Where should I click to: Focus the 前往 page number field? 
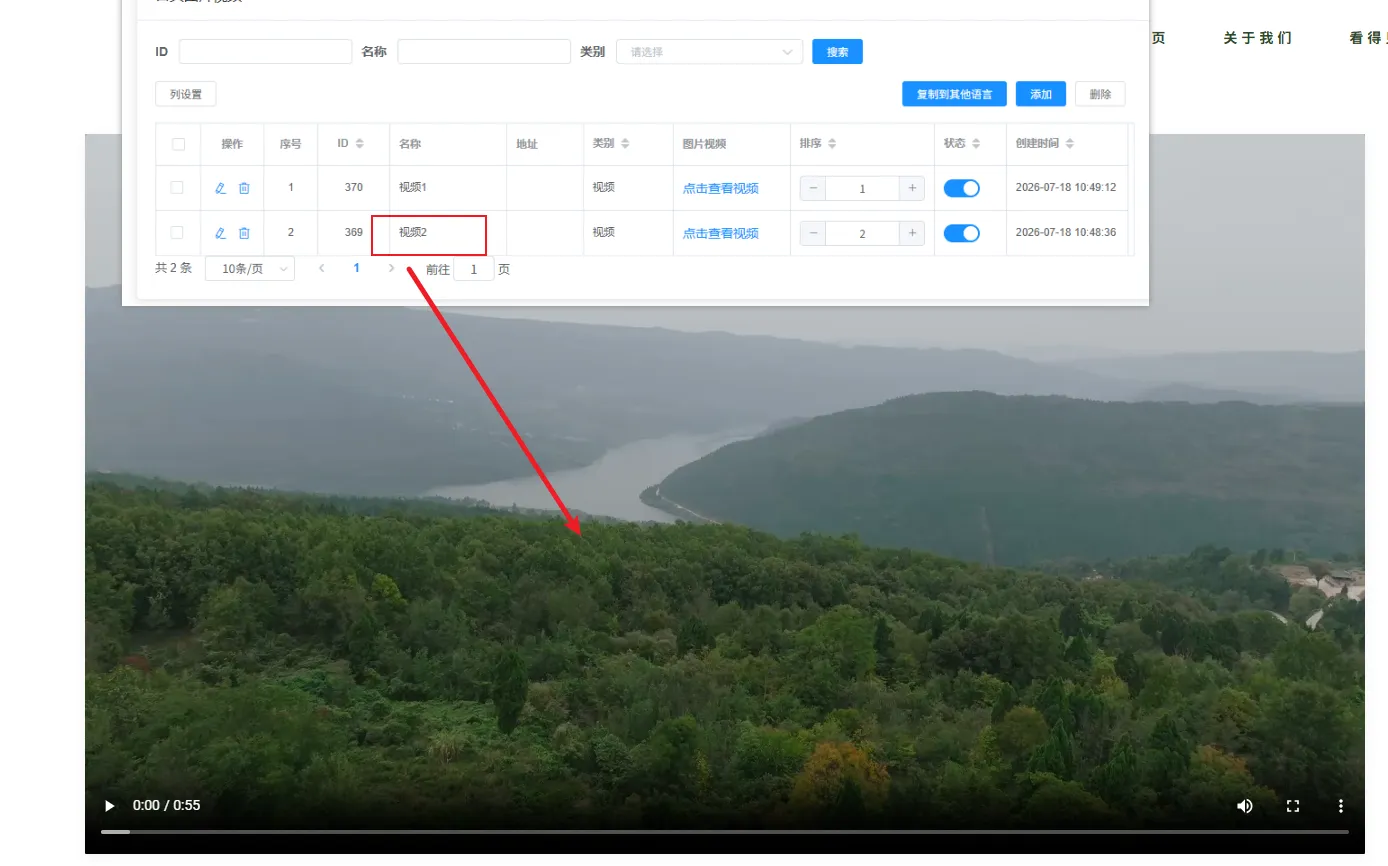pos(474,269)
